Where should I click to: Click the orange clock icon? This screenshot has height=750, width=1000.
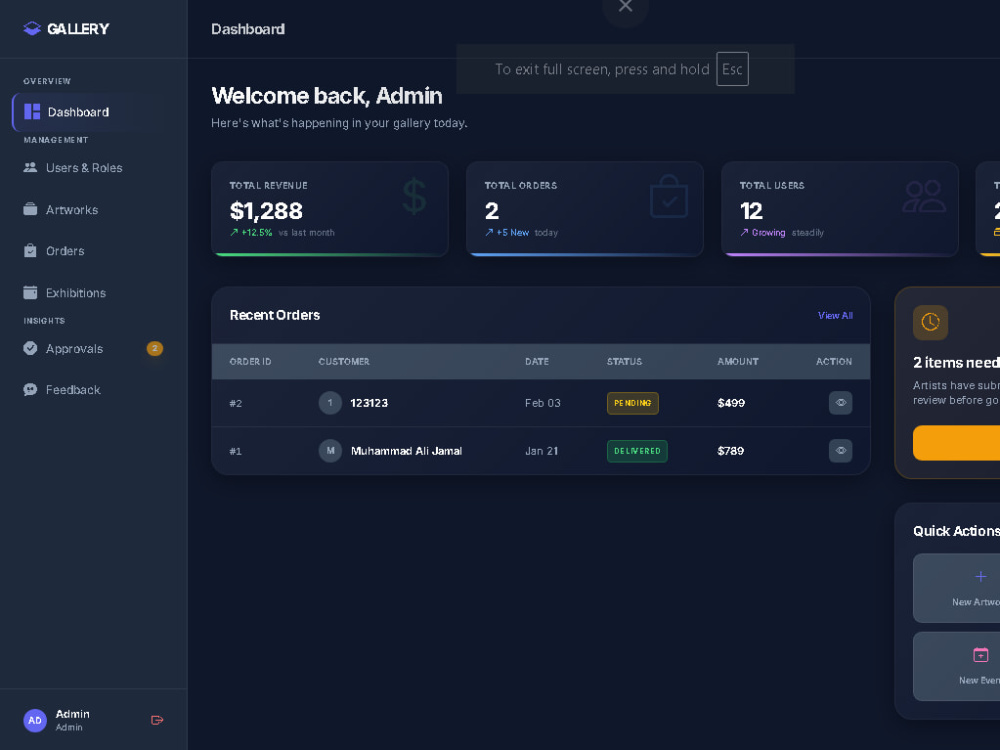pyautogui.click(x=930, y=323)
